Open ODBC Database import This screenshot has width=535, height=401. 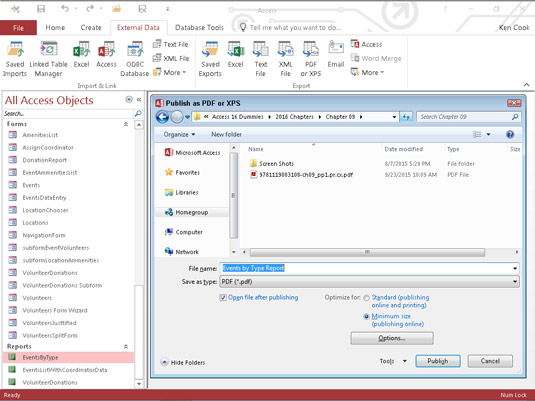135,59
